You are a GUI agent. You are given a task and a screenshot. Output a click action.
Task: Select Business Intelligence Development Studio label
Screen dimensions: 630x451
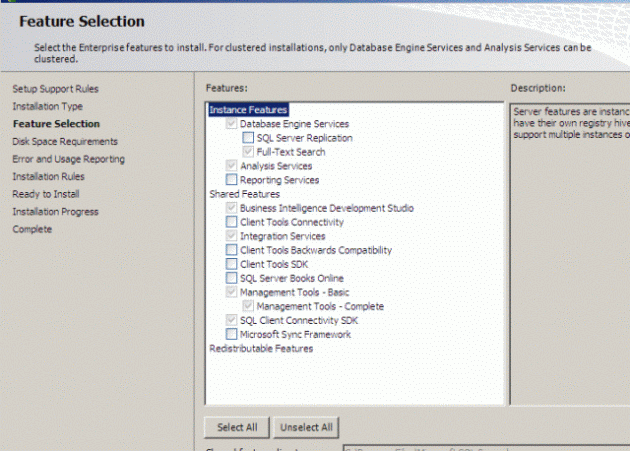coord(327,208)
